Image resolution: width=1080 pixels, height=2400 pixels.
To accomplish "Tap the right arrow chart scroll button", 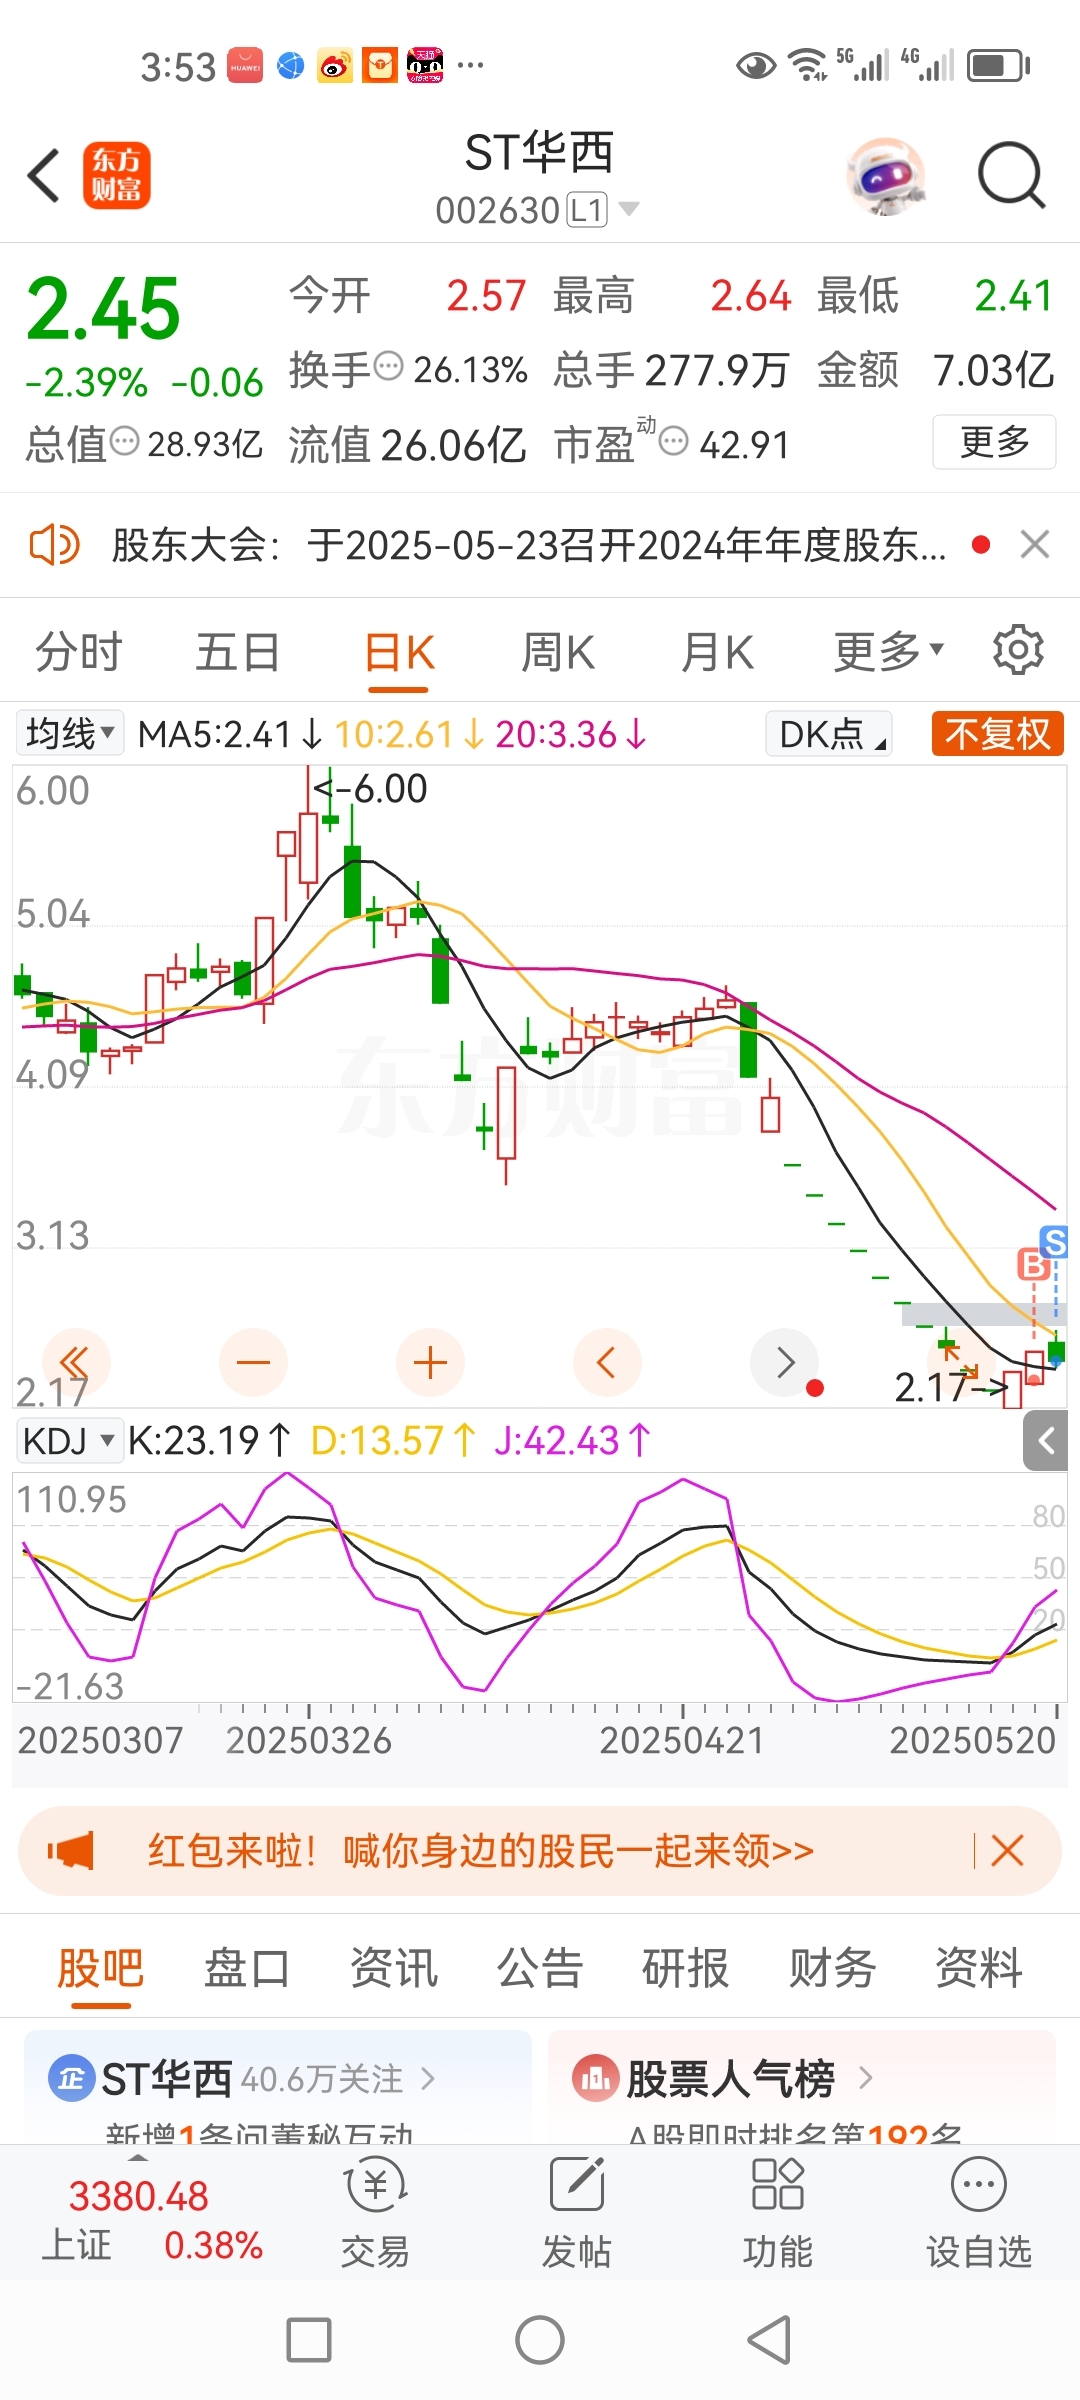I will (784, 1362).
